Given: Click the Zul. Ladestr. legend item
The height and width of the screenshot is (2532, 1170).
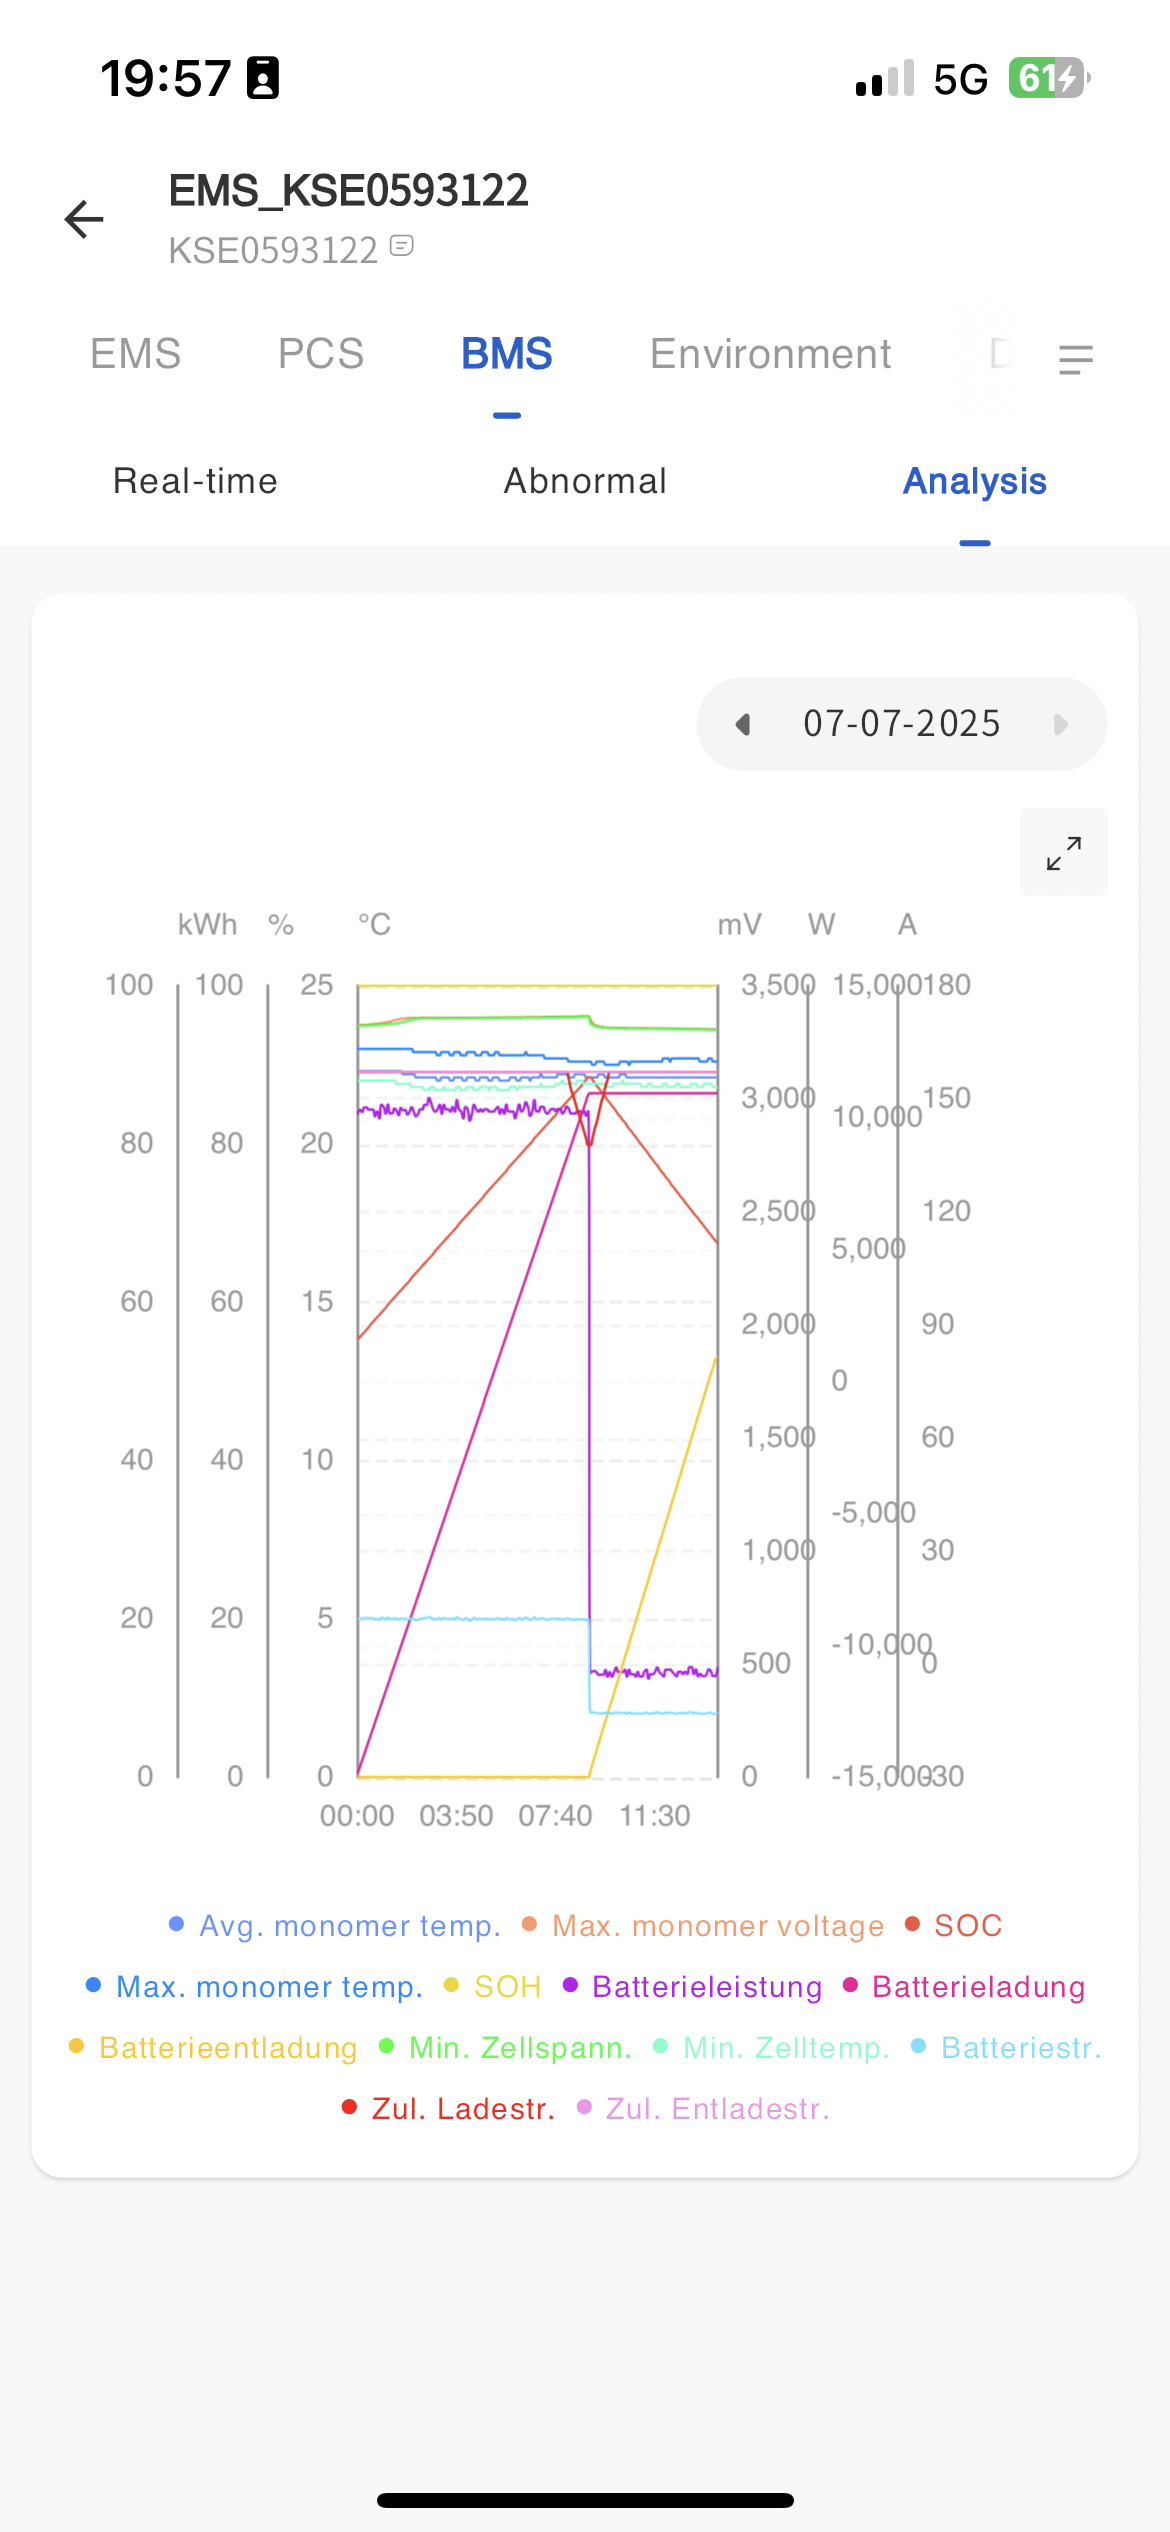Looking at the screenshot, I should pyautogui.click(x=462, y=2109).
